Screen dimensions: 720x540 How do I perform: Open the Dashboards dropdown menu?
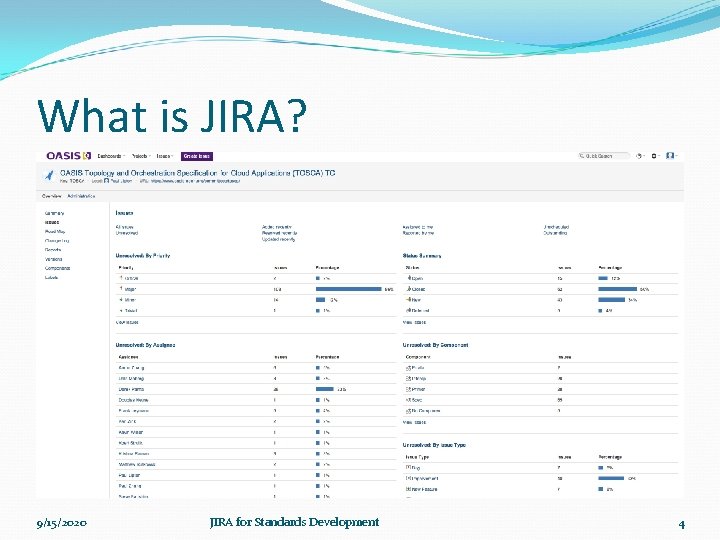111,156
